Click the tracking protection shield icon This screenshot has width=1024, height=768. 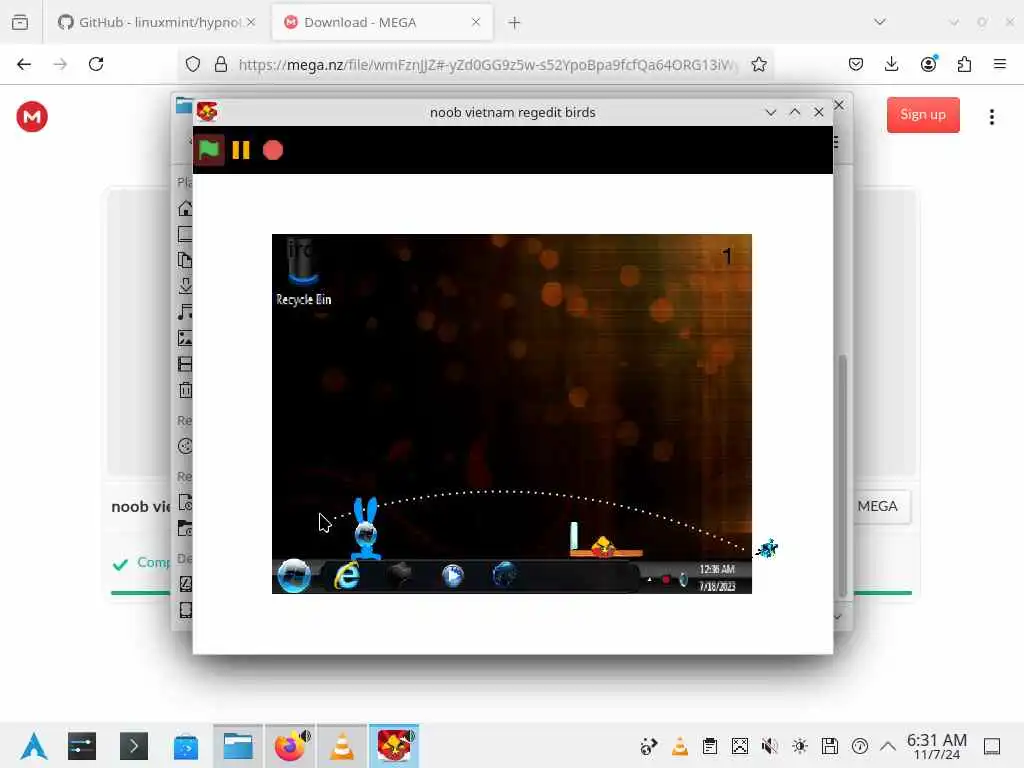coord(193,64)
